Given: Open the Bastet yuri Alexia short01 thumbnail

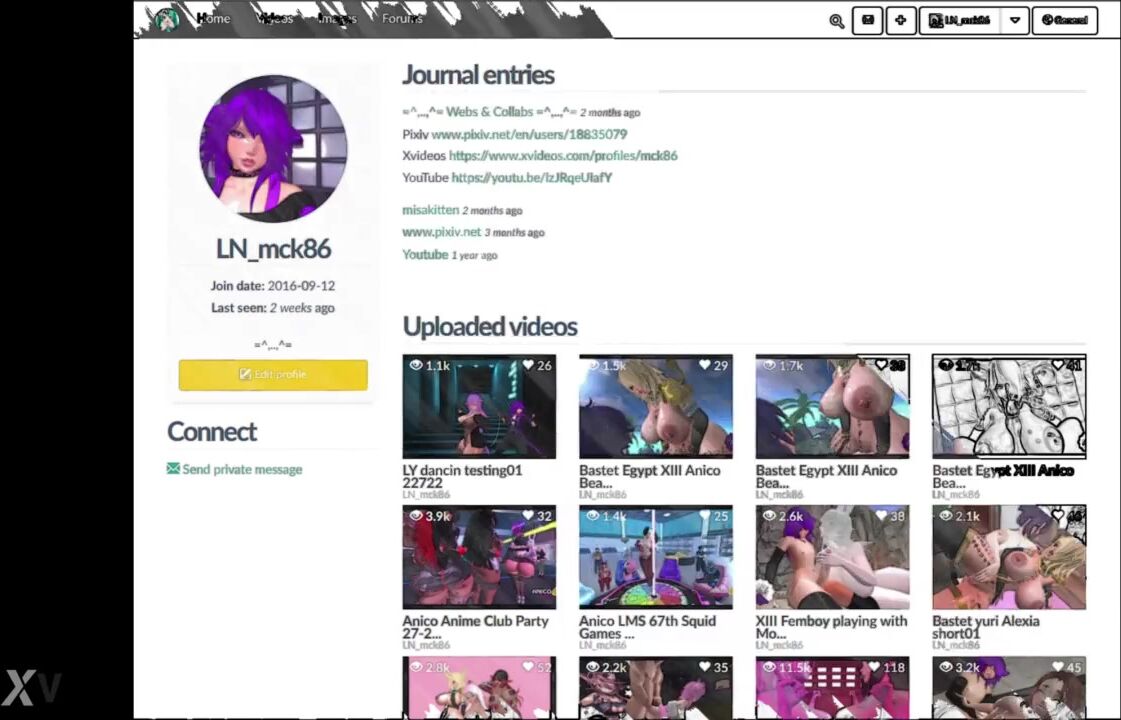Looking at the screenshot, I should pyautogui.click(x=1009, y=557).
